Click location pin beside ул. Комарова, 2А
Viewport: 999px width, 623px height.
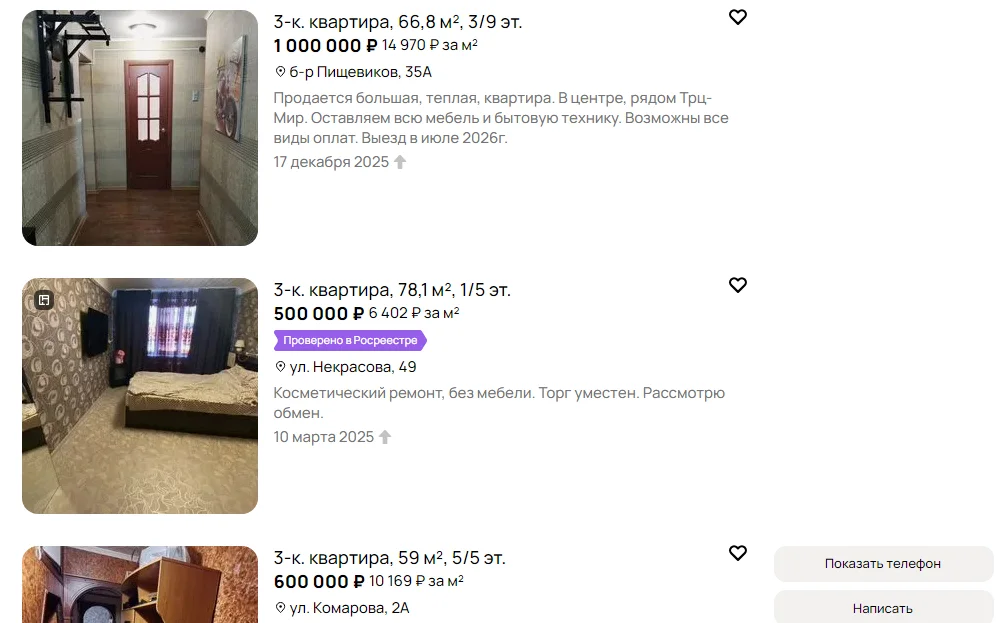[280, 608]
